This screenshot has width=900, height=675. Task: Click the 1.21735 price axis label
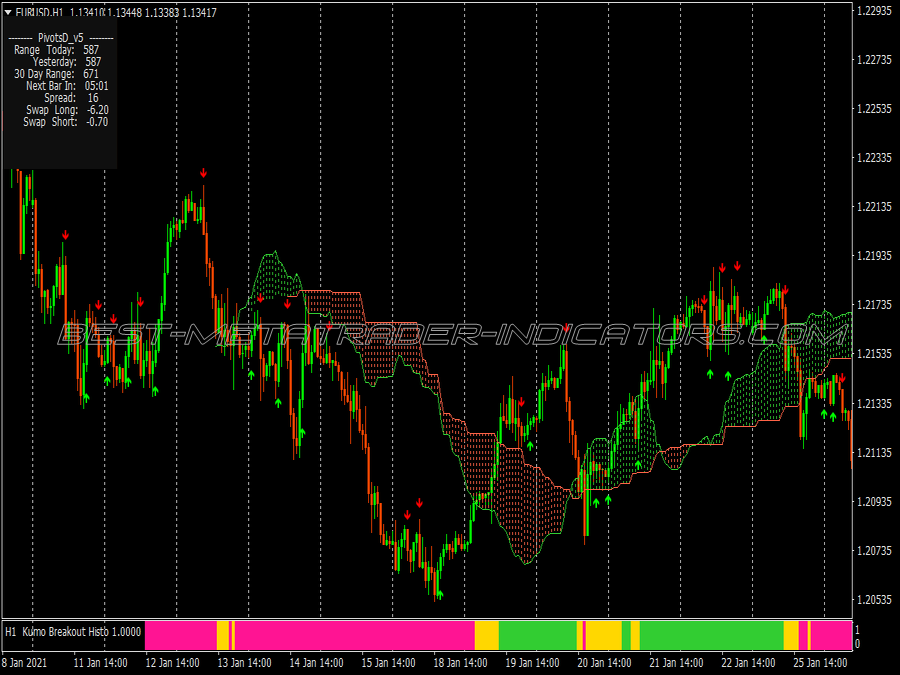tap(875, 305)
